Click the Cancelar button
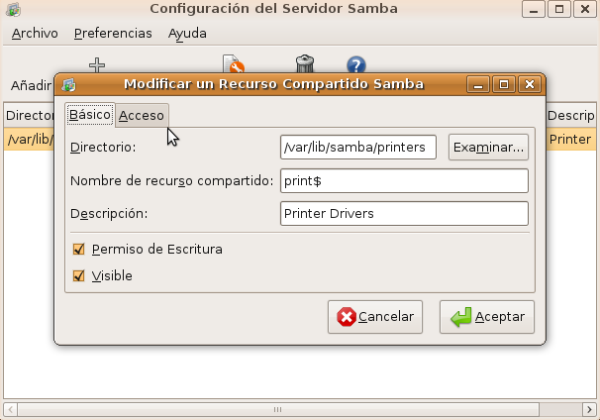This screenshot has width=600, height=420. click(375, 317)
